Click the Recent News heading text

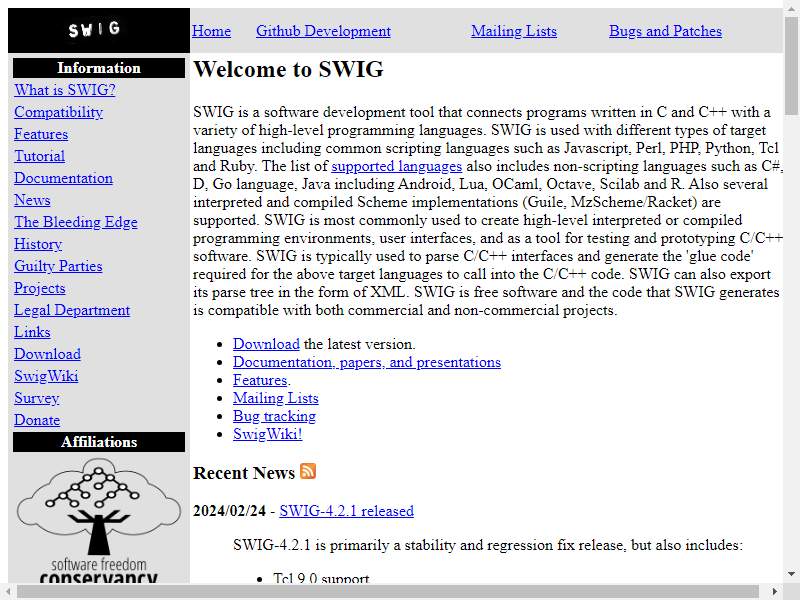244,473
